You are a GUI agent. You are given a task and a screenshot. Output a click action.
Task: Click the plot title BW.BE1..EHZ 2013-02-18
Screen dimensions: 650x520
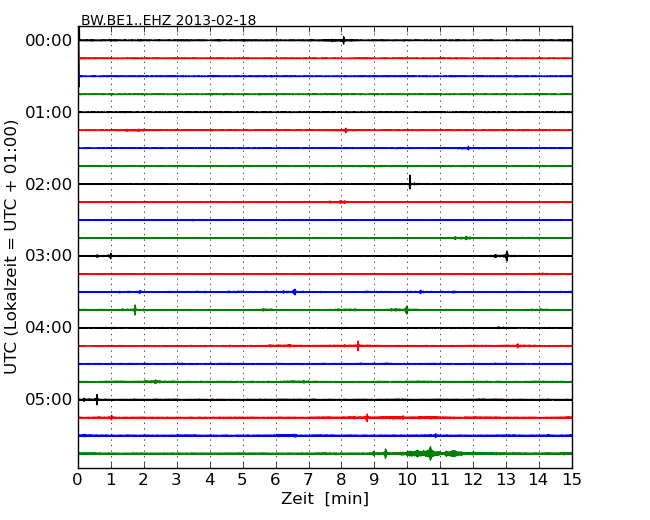coord(168,20)
